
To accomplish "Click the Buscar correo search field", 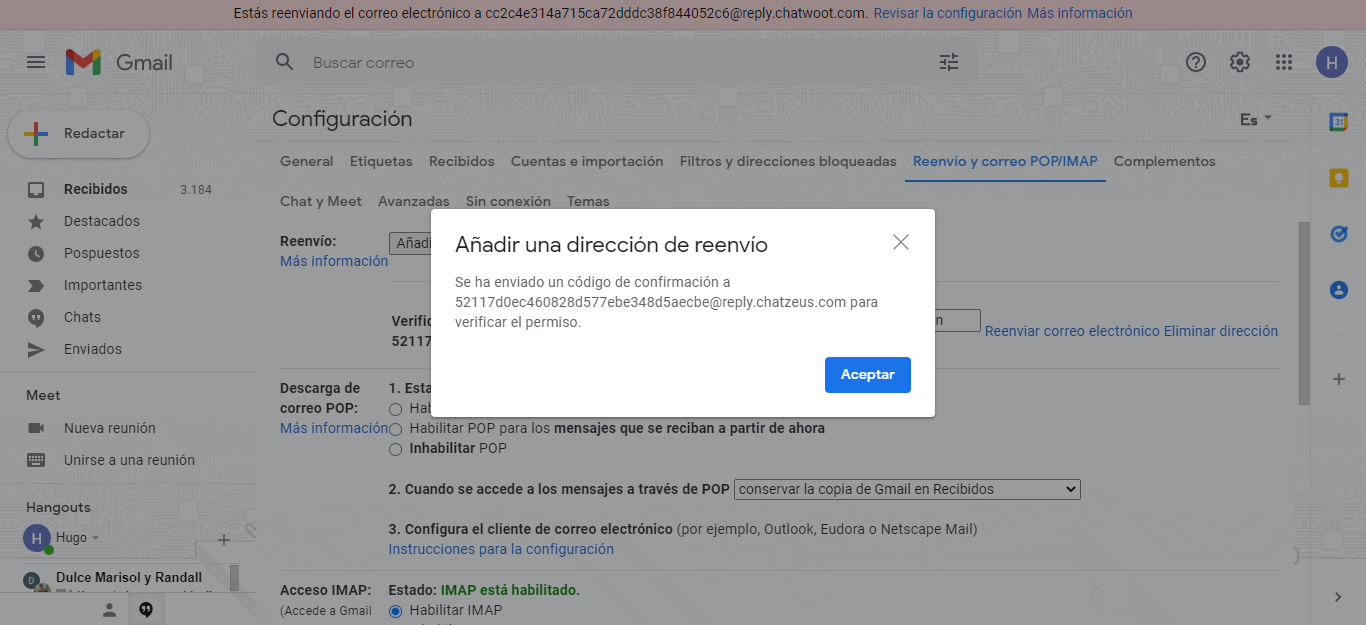I will point(600,62).
